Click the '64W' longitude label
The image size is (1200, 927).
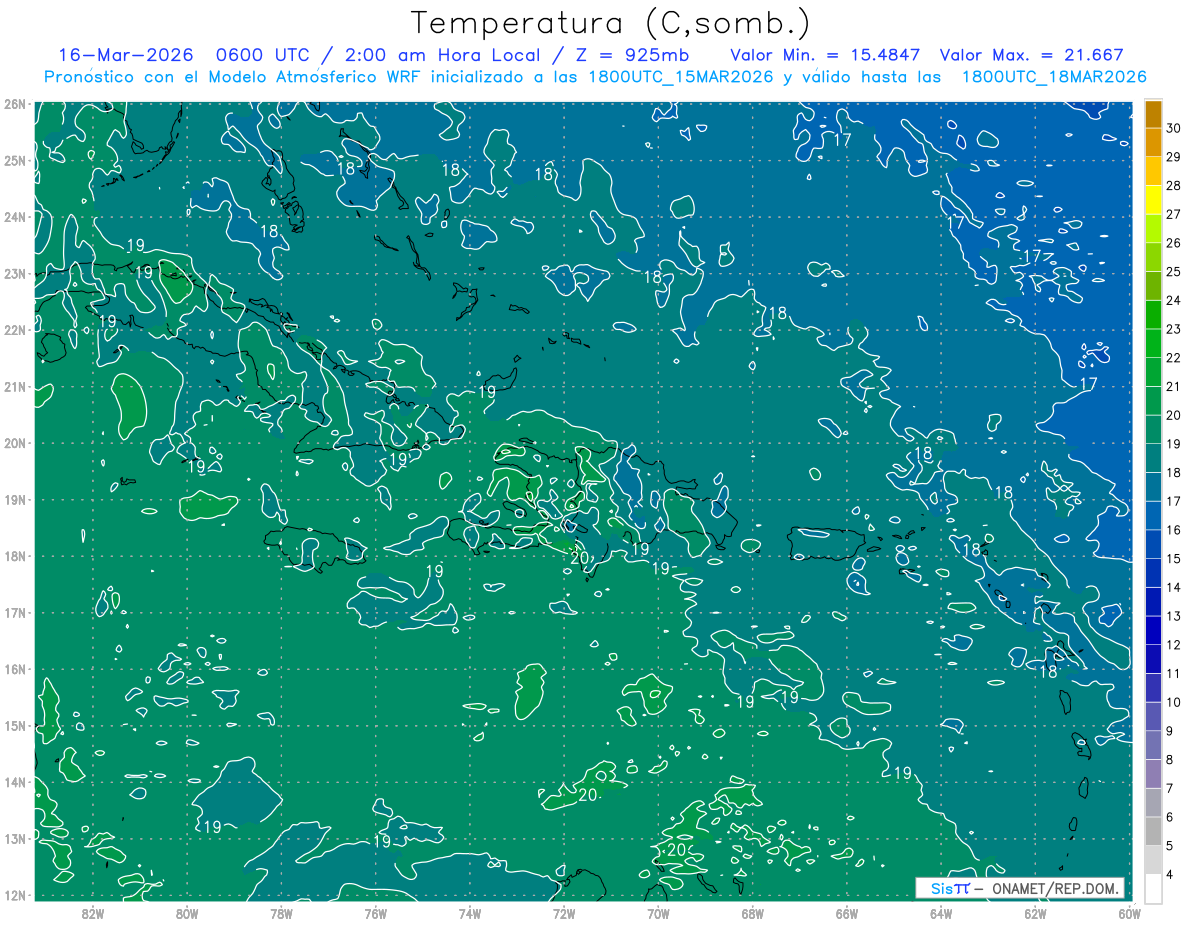coord(941,914)
